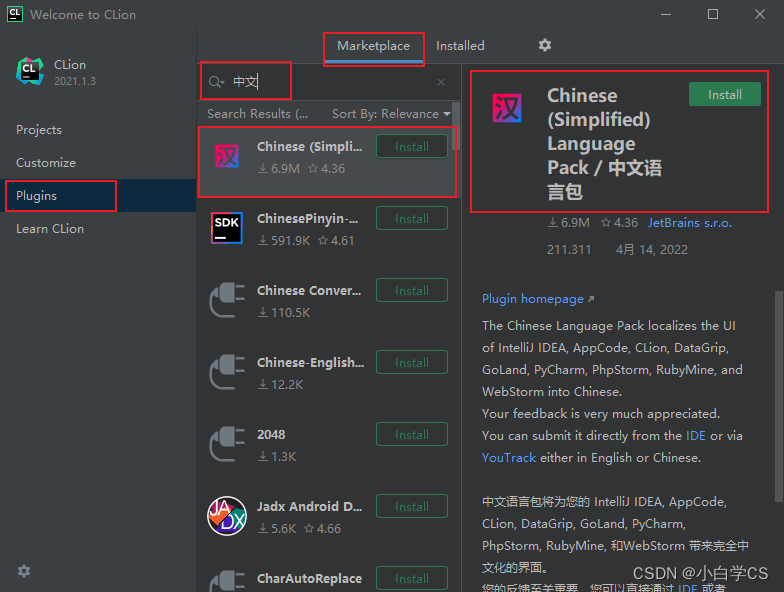Click the Jadx Android Decompiler icon
784x592 pixels.
(x=227, y=516)
